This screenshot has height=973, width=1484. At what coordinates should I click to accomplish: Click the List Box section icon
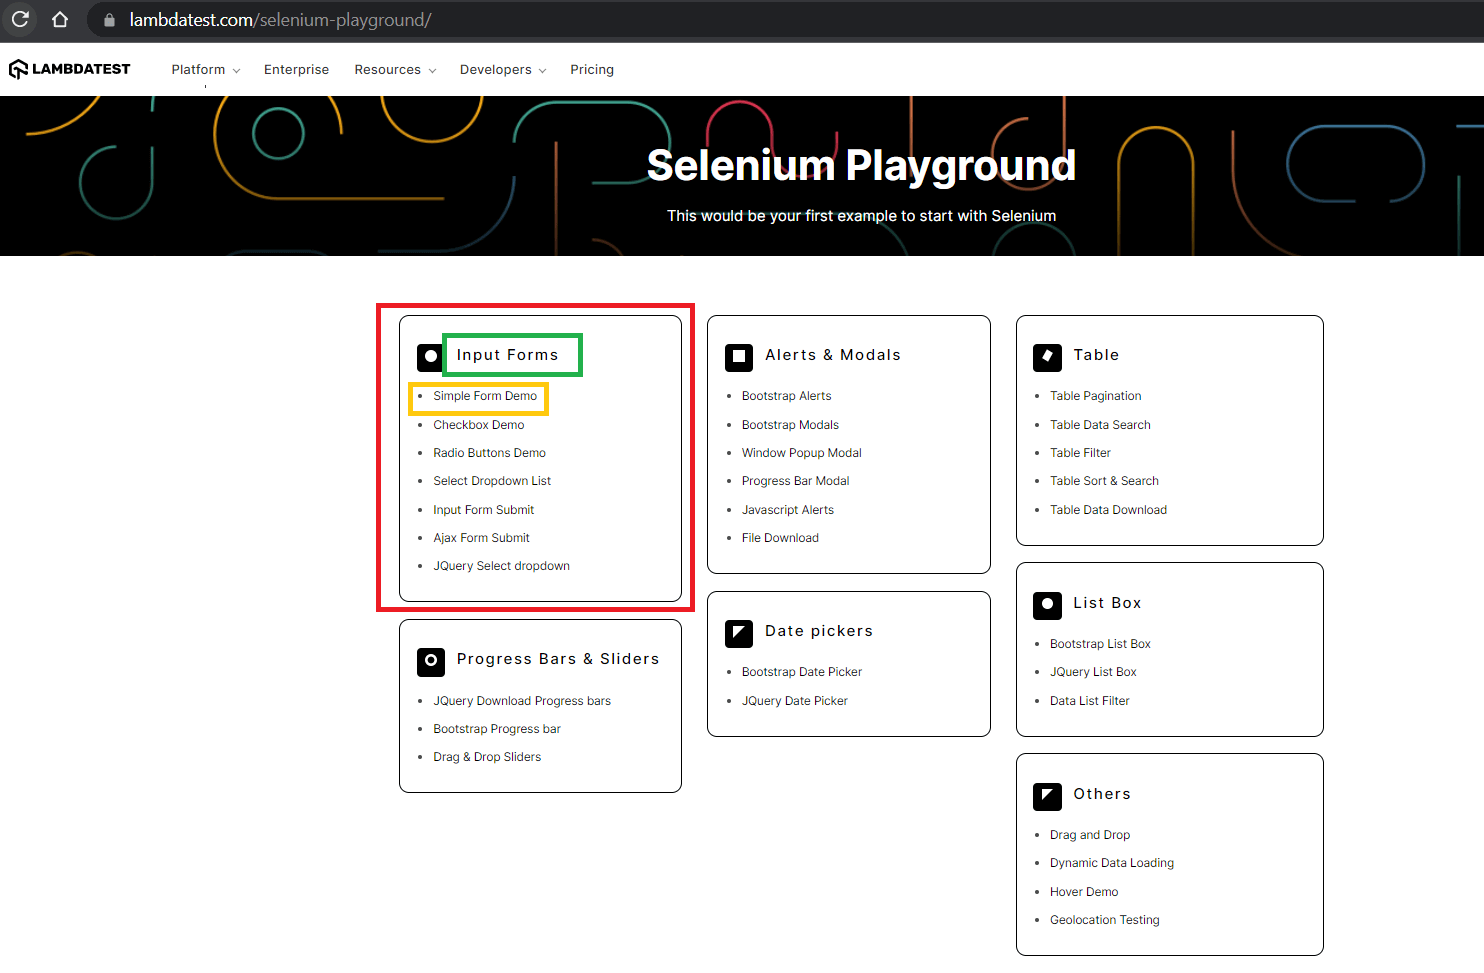click(x=1047, y=605)
